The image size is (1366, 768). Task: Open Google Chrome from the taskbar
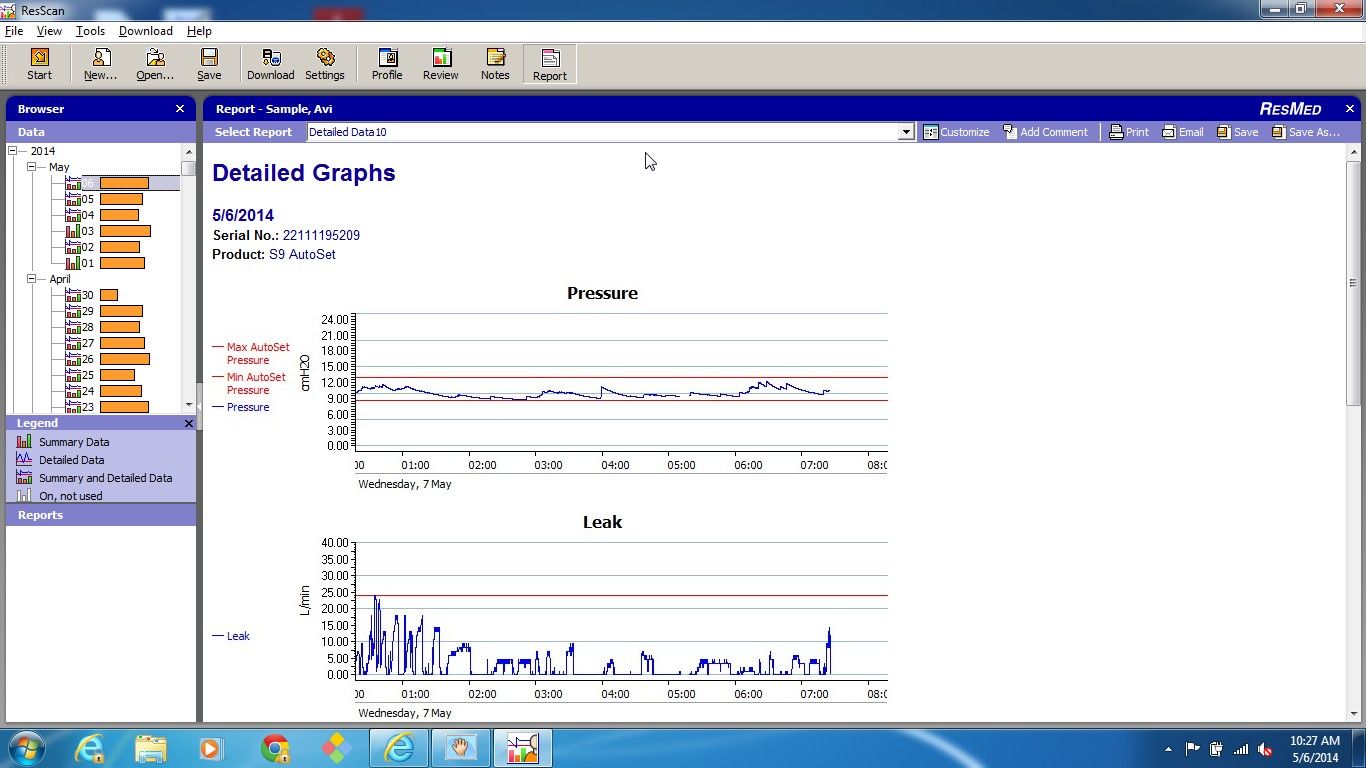(x=275, y=748)
